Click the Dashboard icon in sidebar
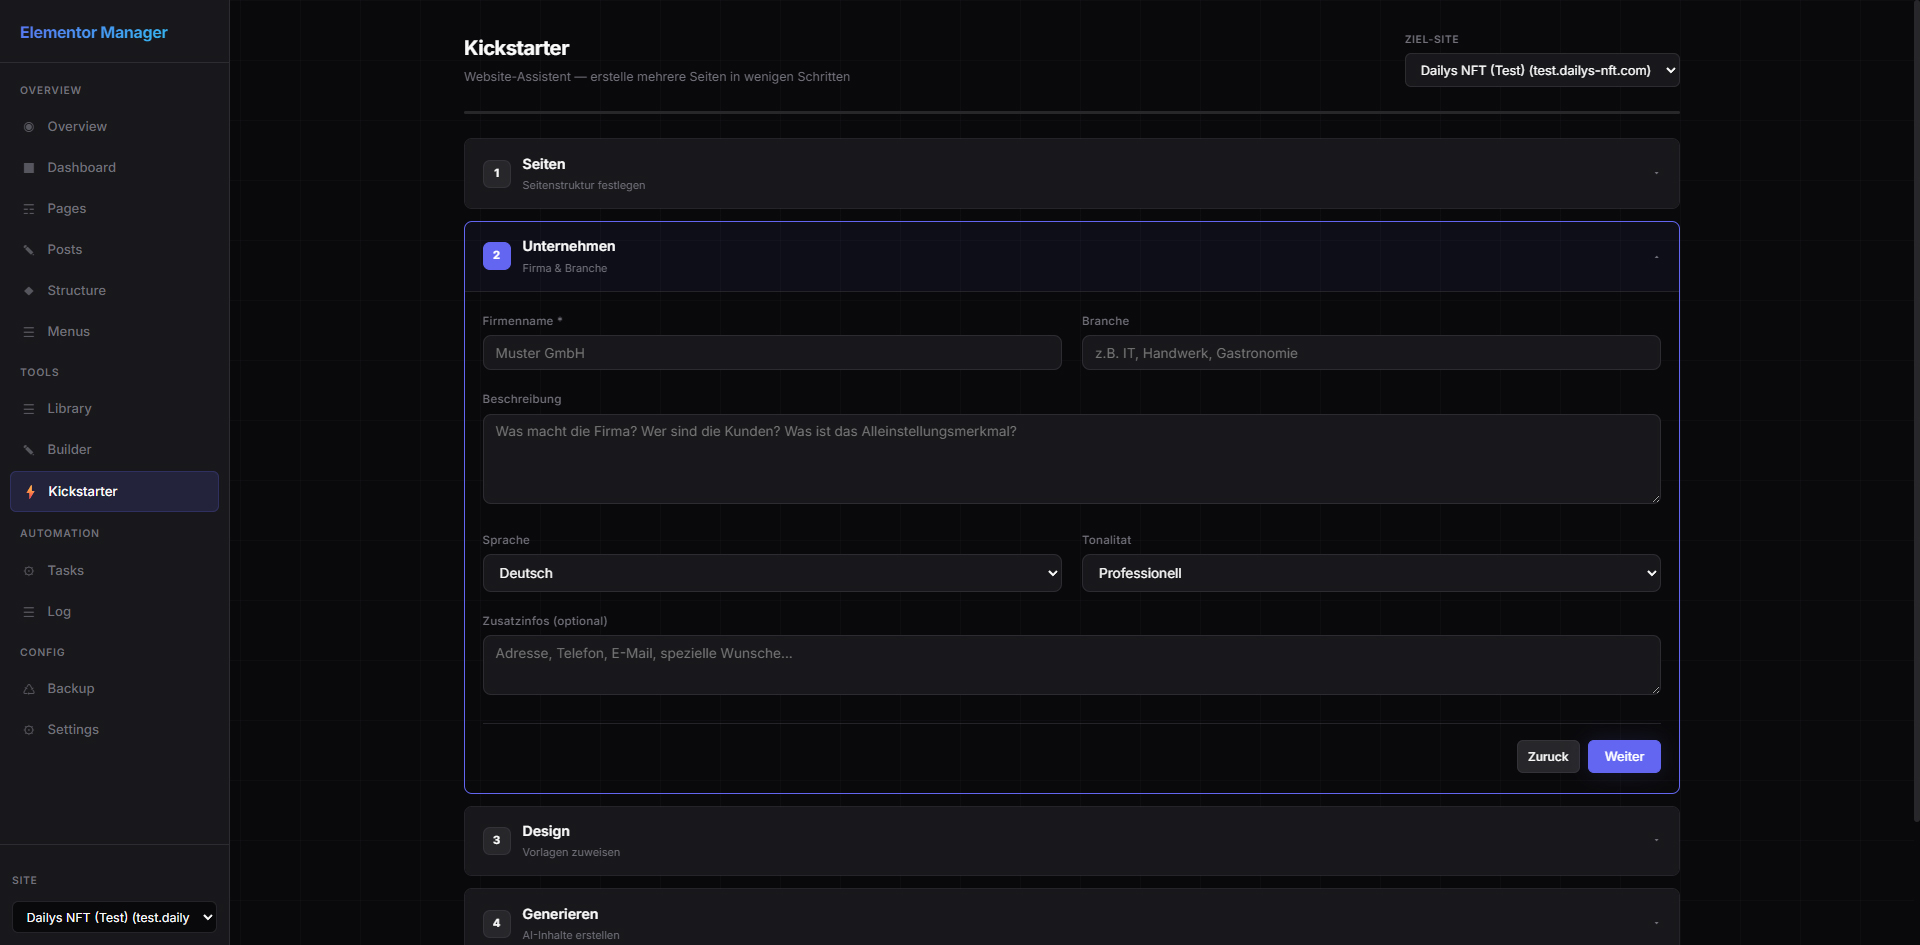Screen dimensions: 1920x945 pos(29,168)
